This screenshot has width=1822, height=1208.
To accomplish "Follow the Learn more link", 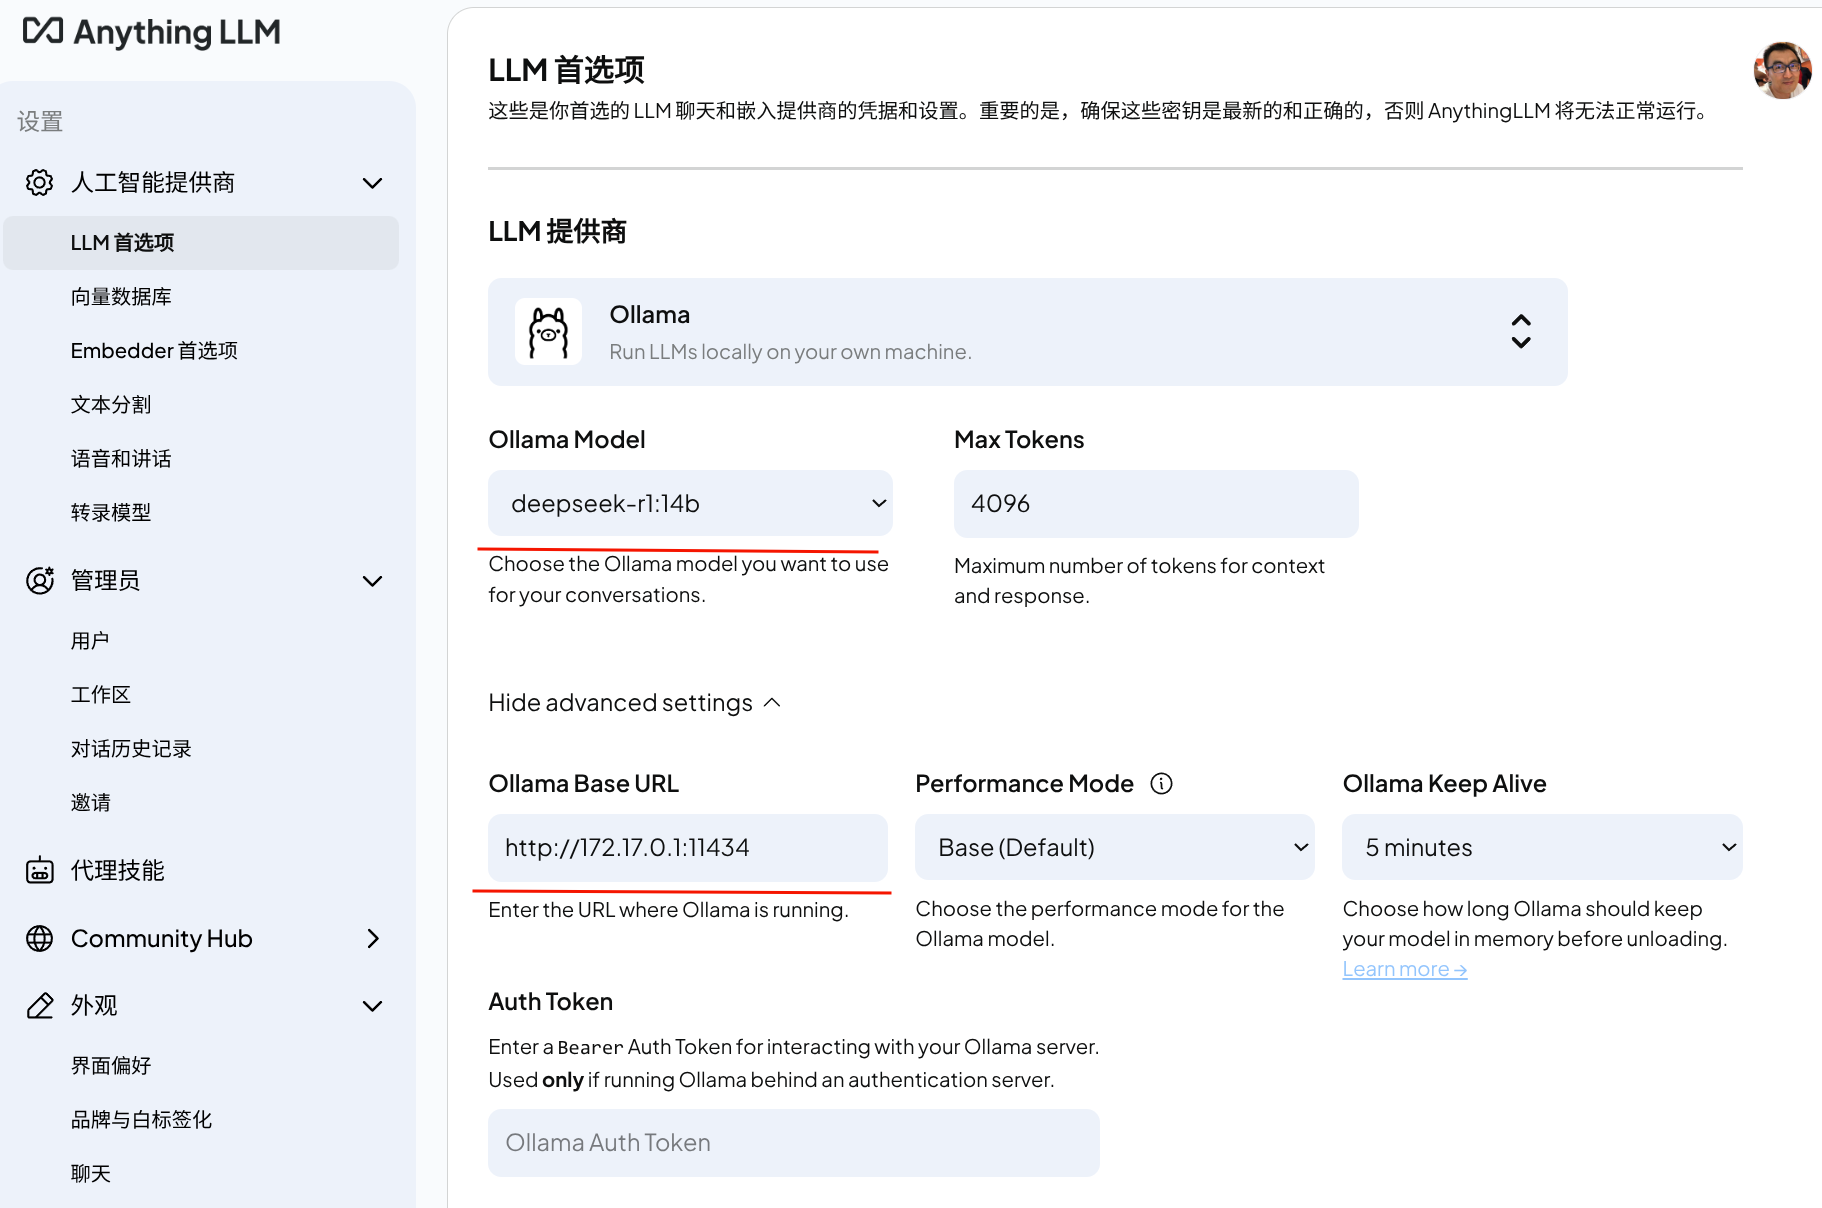I will coord(1404,969).
